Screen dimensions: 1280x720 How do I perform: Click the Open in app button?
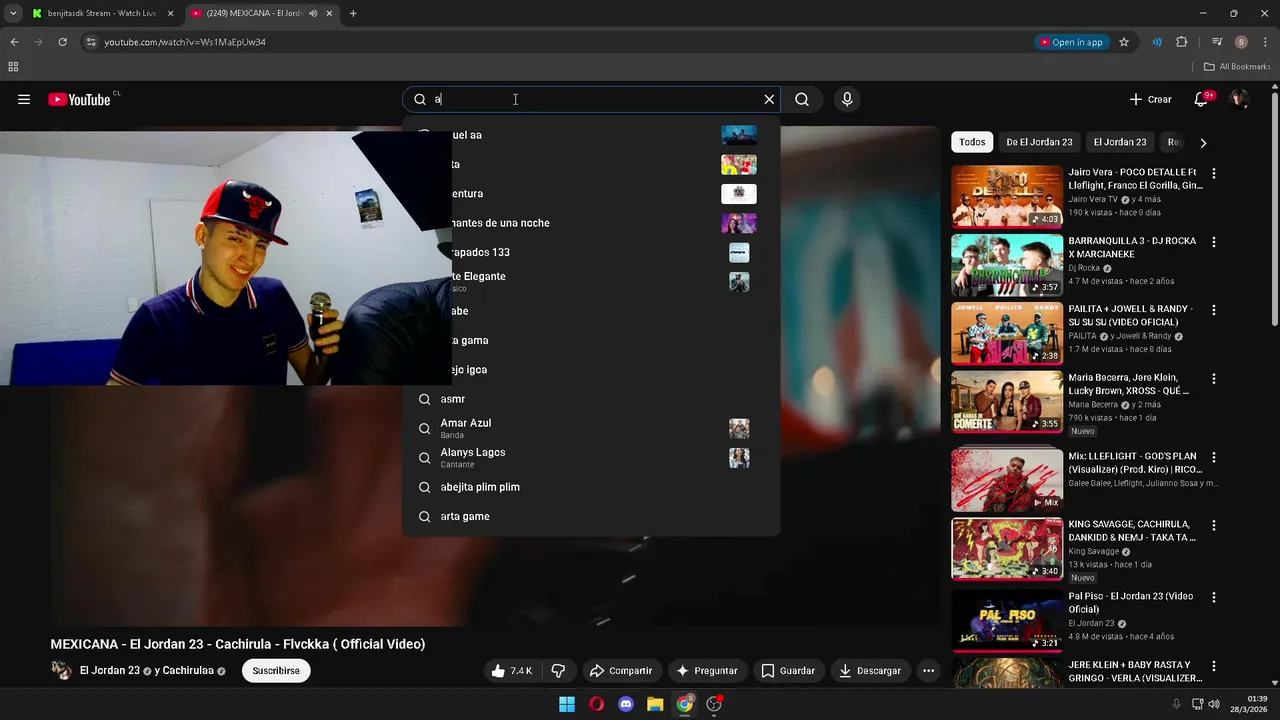point(1071,42)
